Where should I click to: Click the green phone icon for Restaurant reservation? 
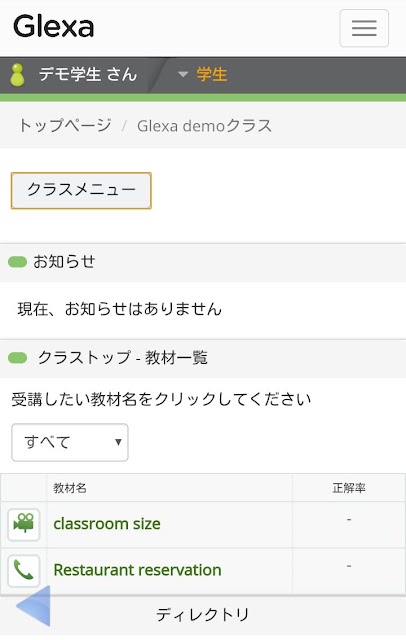(24, 571)
